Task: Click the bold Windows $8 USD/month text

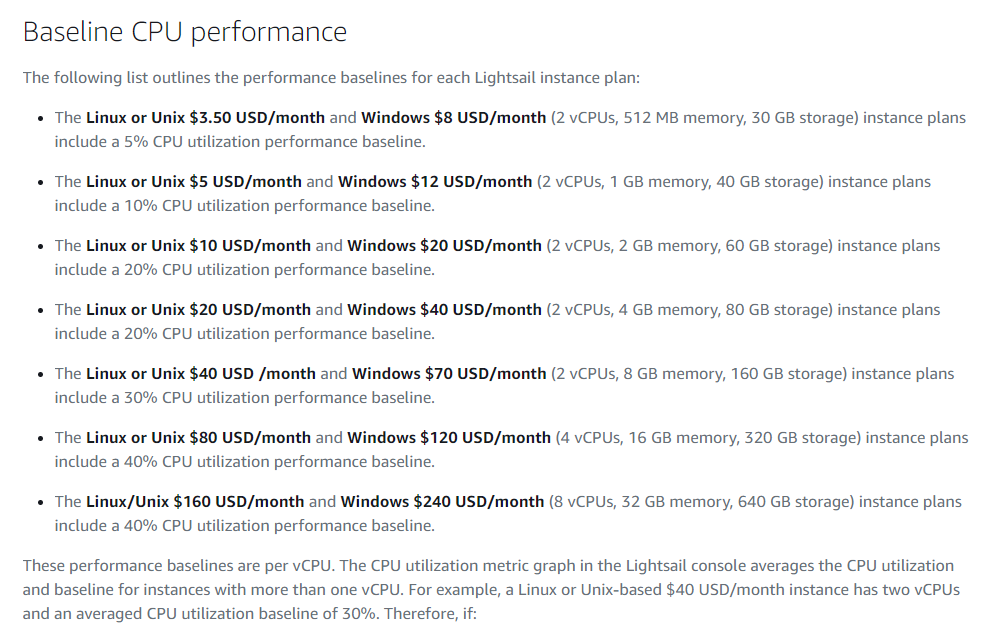Action: [453, 118]
